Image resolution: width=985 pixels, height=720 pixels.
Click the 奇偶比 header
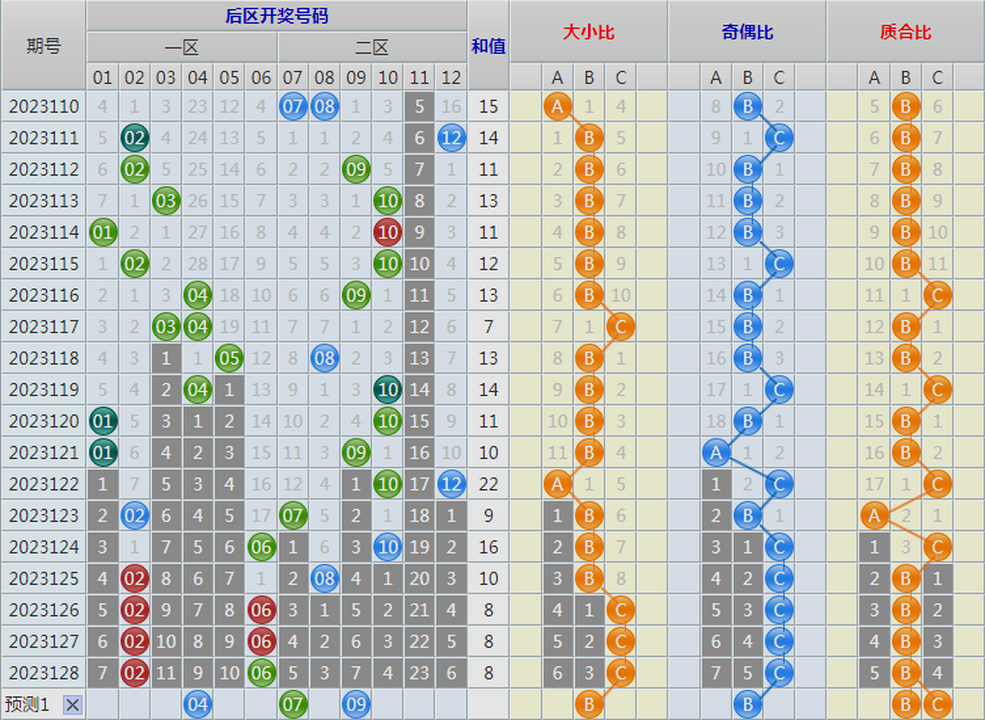[747, 31]
